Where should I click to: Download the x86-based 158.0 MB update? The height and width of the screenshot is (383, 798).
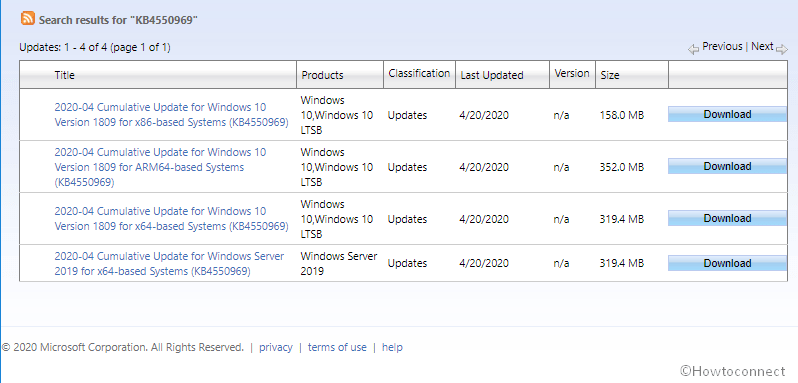(x=727, y=114)
